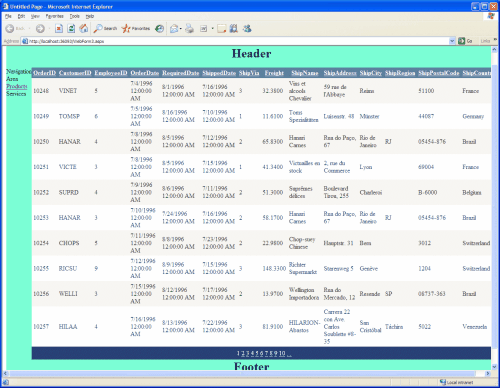This screenshot has height=388, width=500.
Task: Click the Services navigation text
Action: click(16, 94)
